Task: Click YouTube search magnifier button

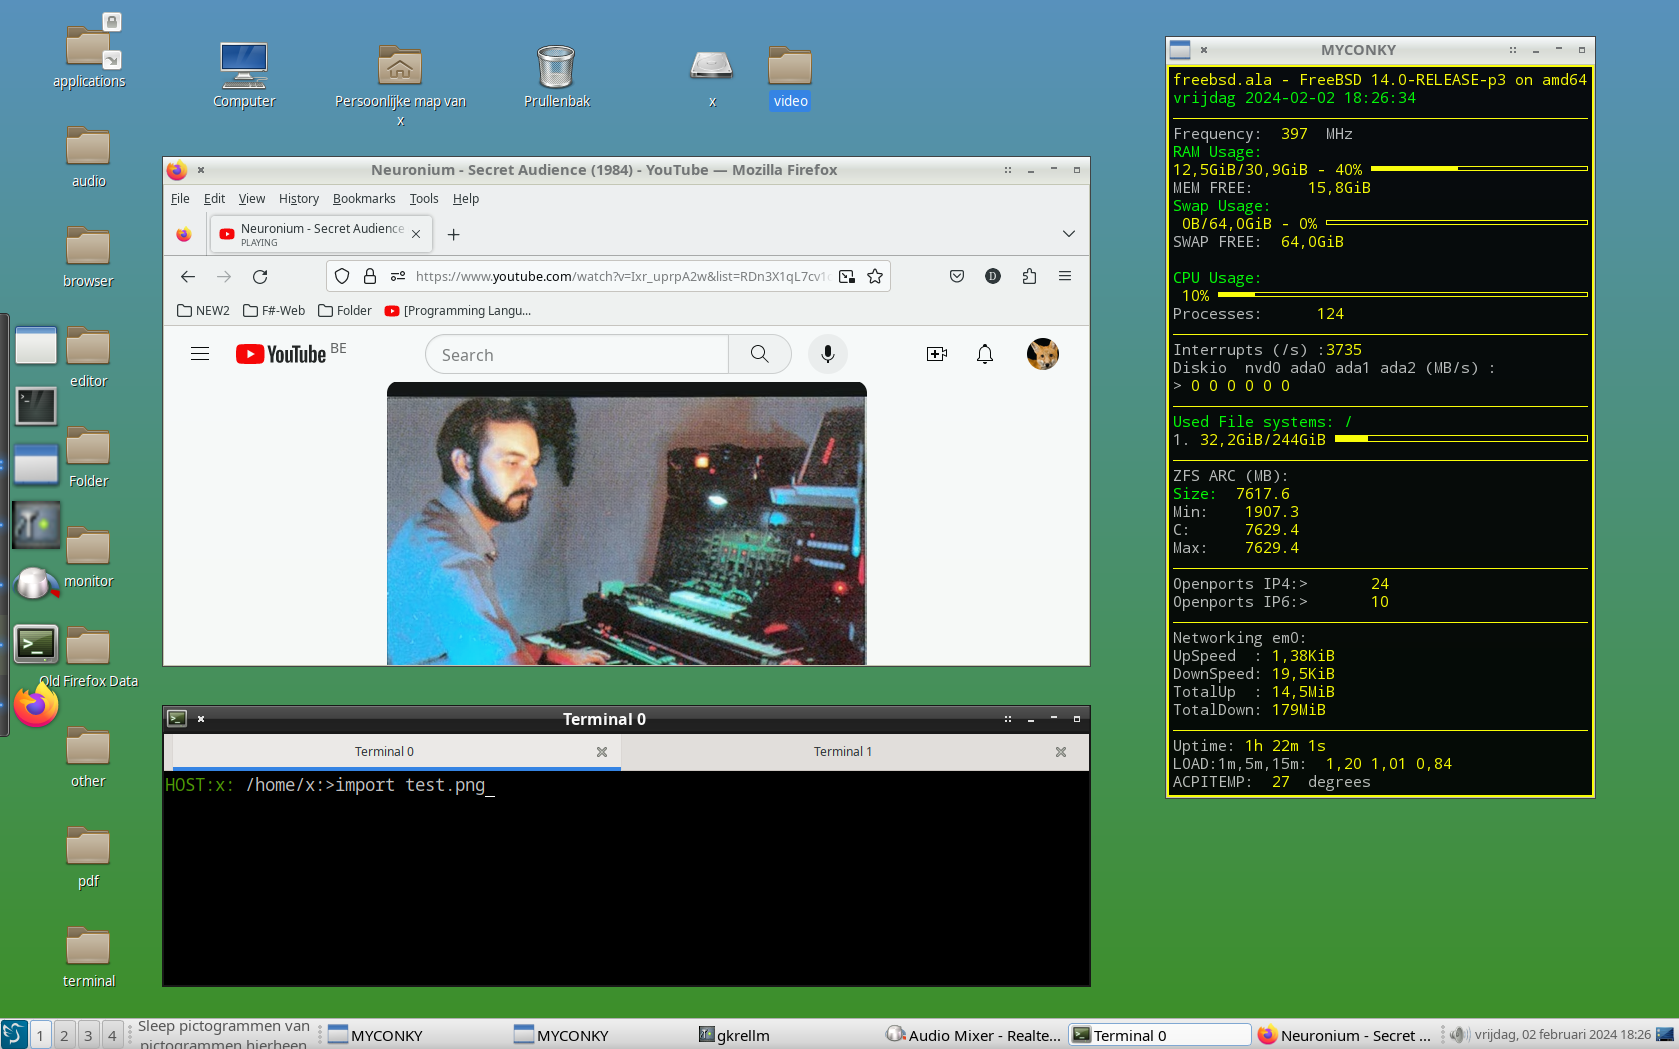Action: point(760,354)
